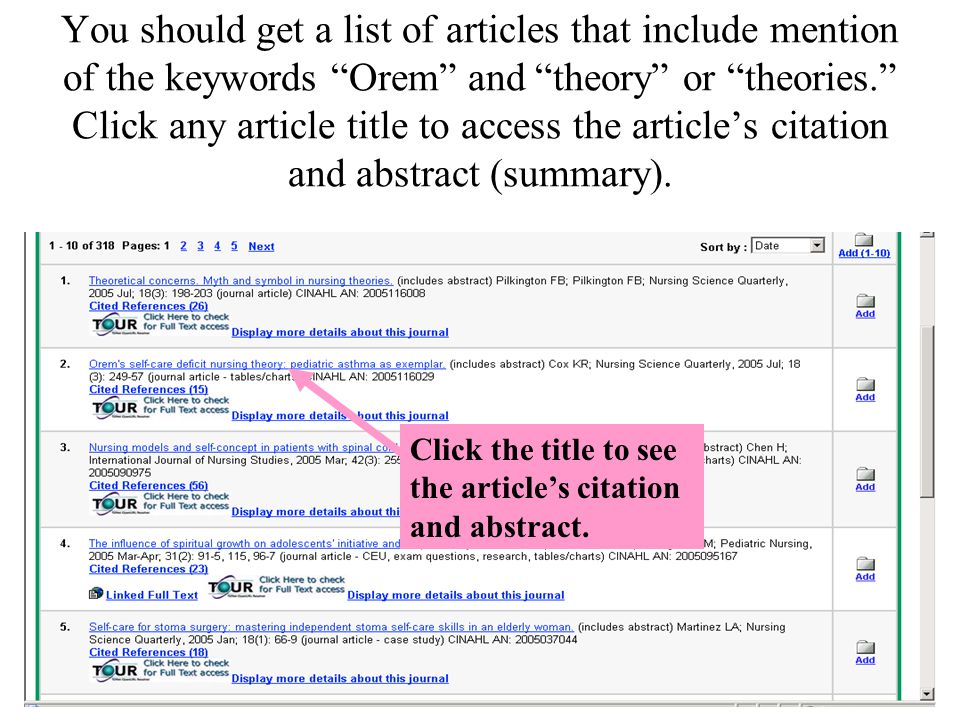The image size is (960, 720).
Task: Click TOUR full text icon for article 3
Action: pos(160,503)
